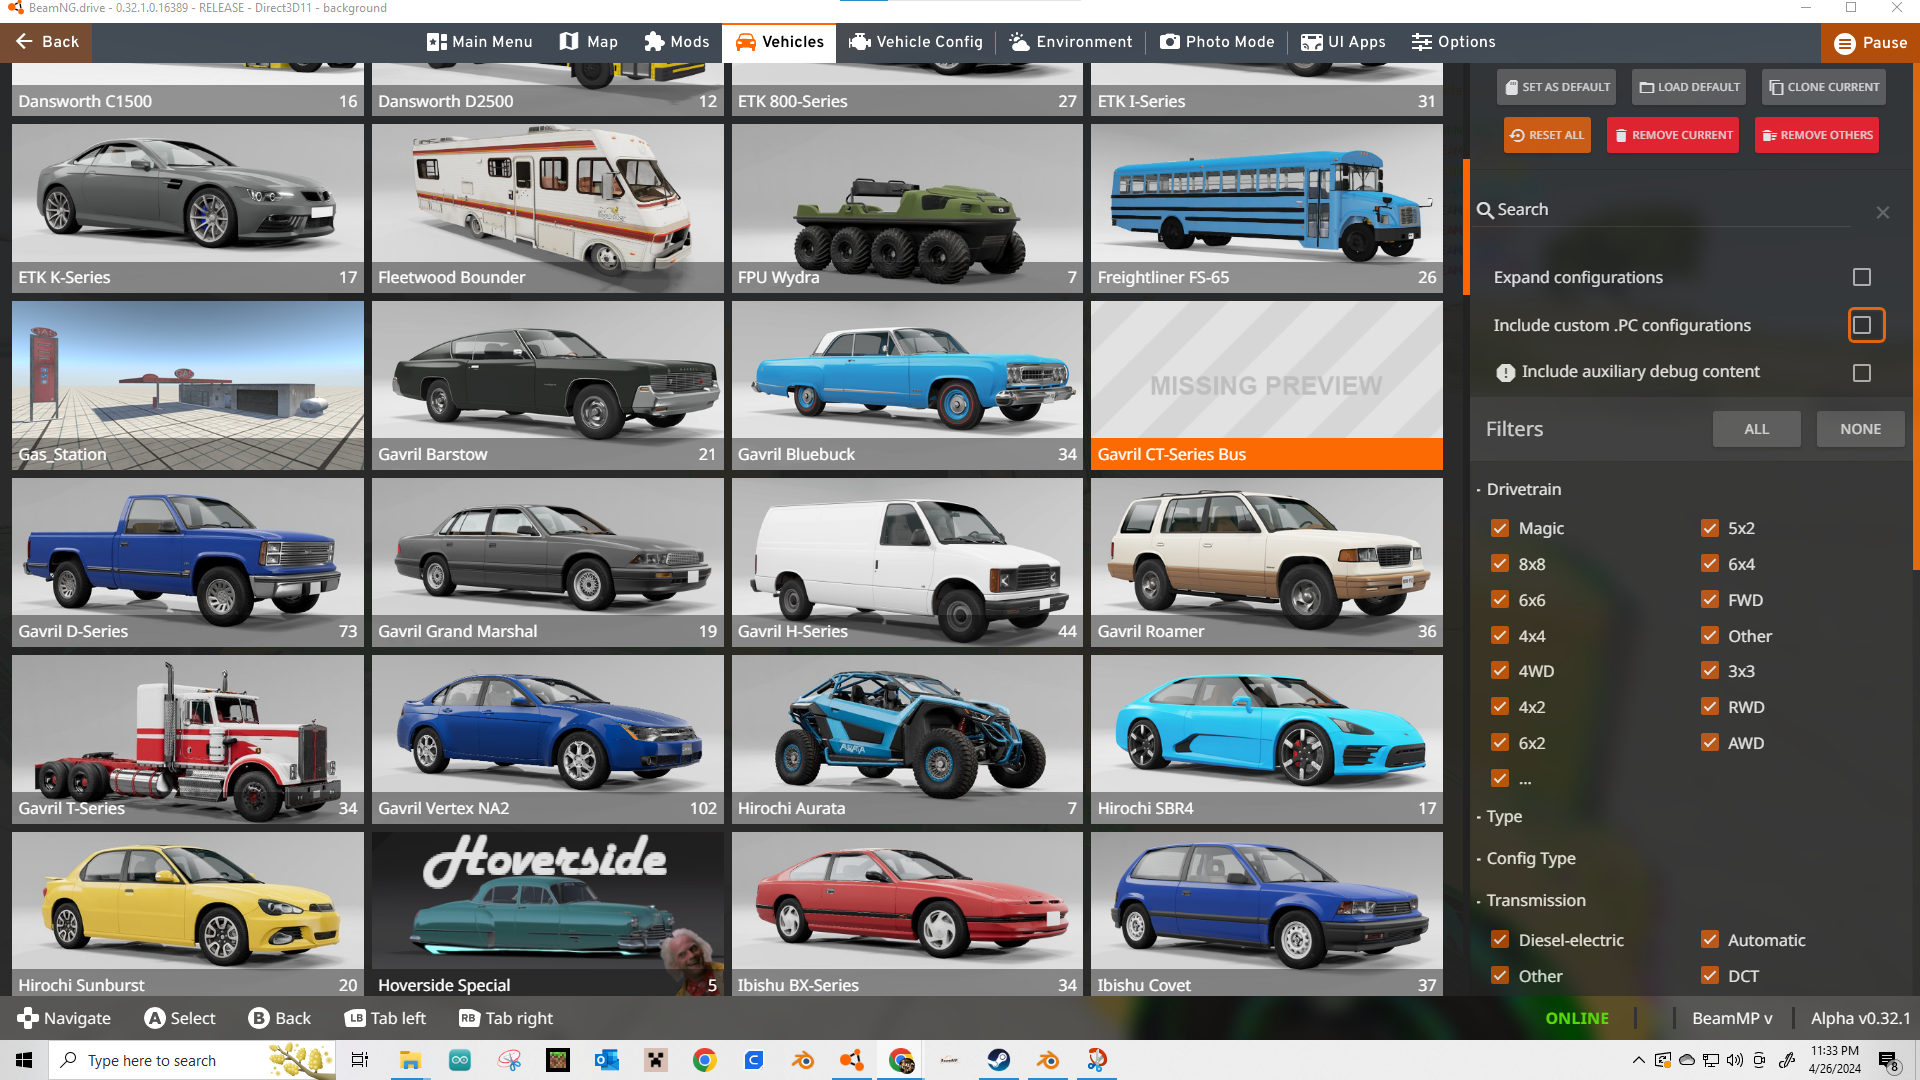This screenshot has width=1920, height=1080.
Task: Click the A Select controller icon
Action: click(x=155, y=1018)
